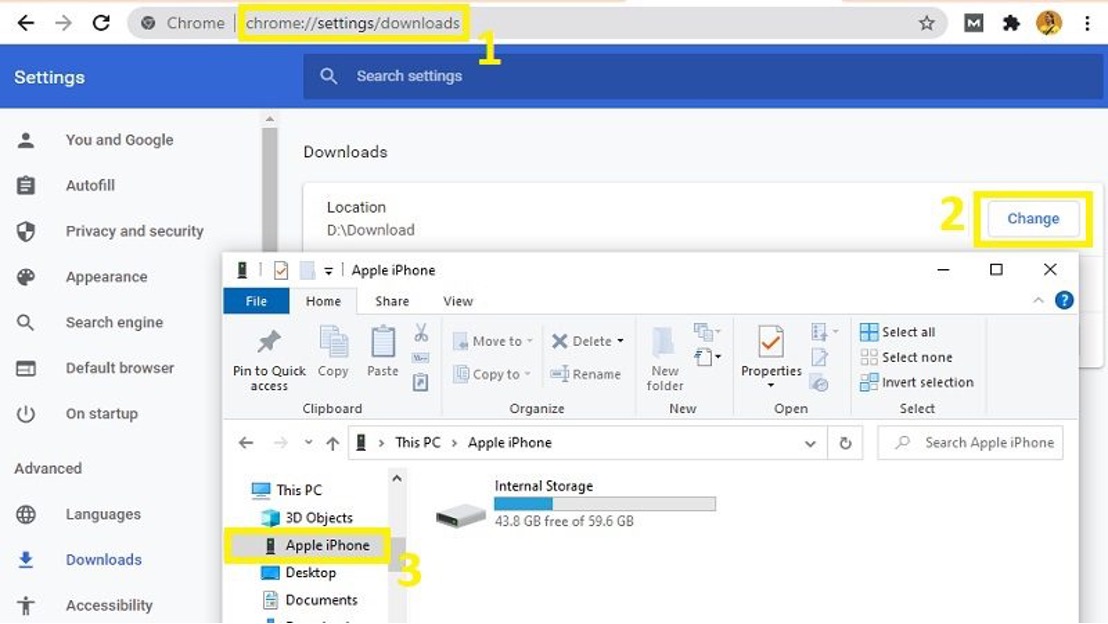Open Autofill settings section
The image size is (1108, 624).
coord(90,185)
